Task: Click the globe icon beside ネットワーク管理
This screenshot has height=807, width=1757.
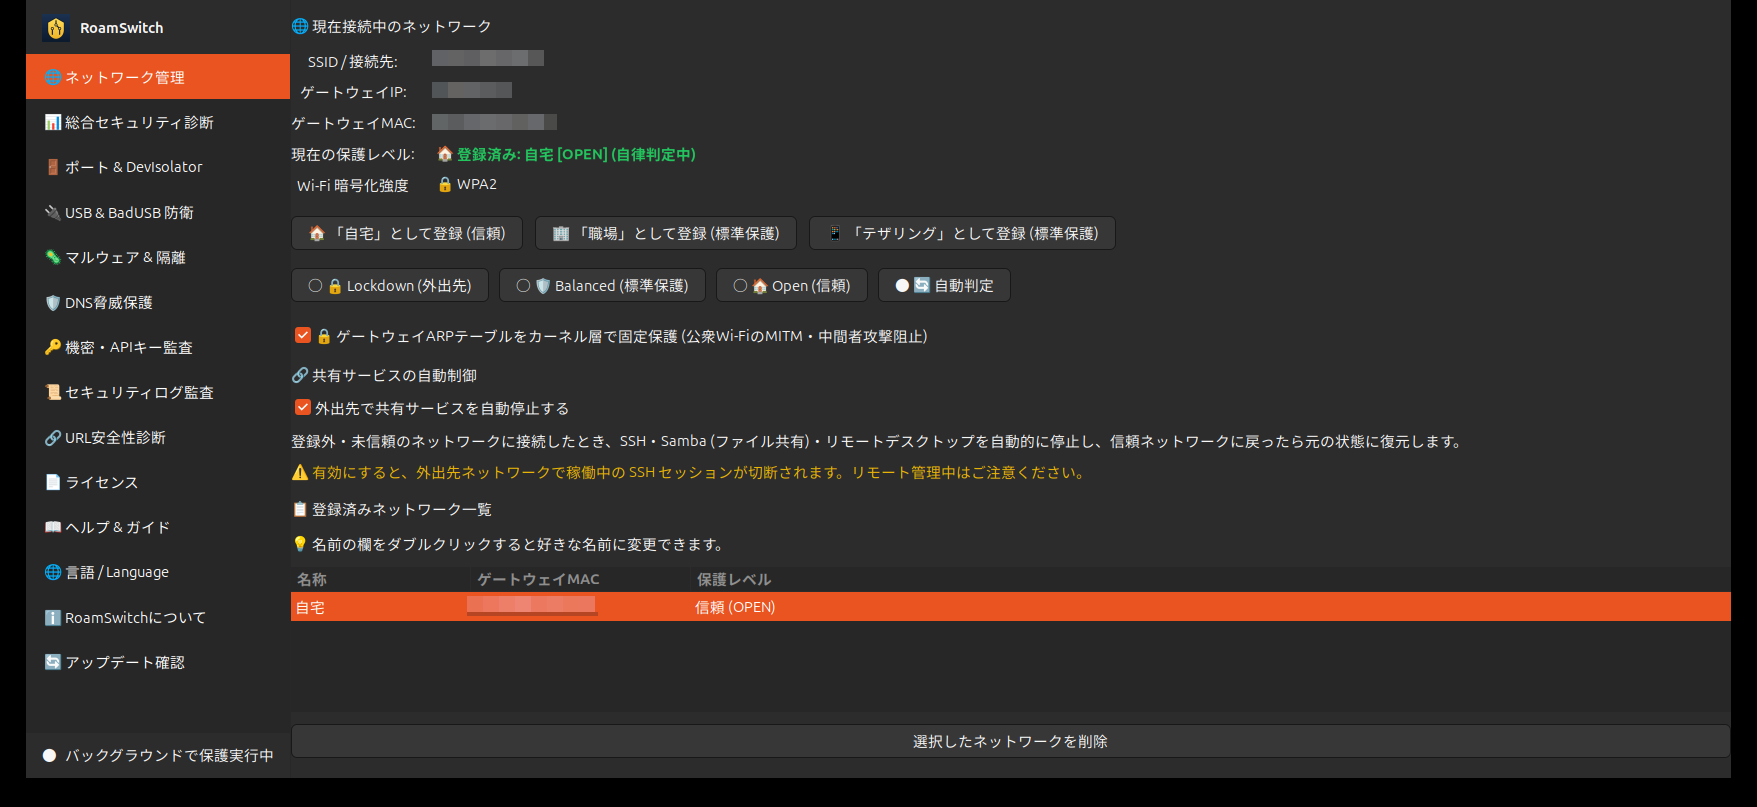Action: [x=53, y=77]
